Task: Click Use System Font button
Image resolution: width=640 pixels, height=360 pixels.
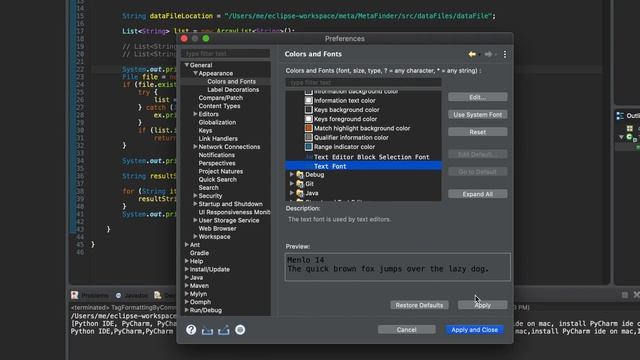Action: (x=478, y=115)
